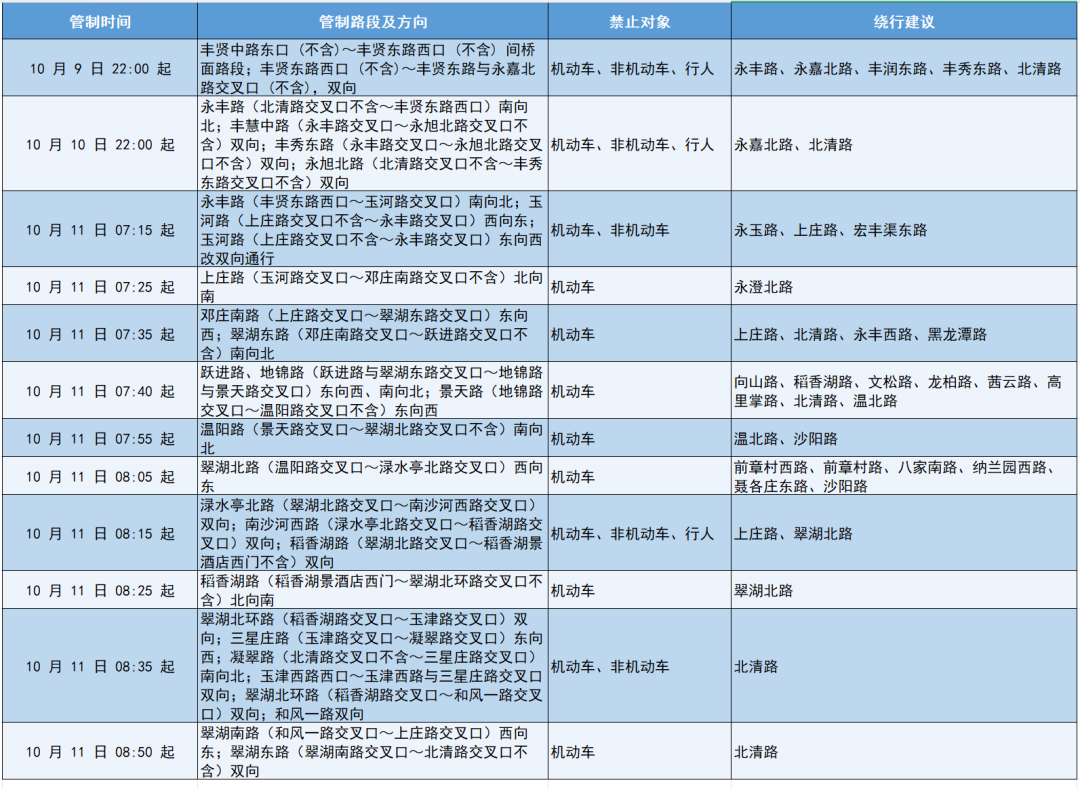Click the detour cell 温北路、沙阳路
The height and width of the screenshot is (789, 1080).
point(904,439)
